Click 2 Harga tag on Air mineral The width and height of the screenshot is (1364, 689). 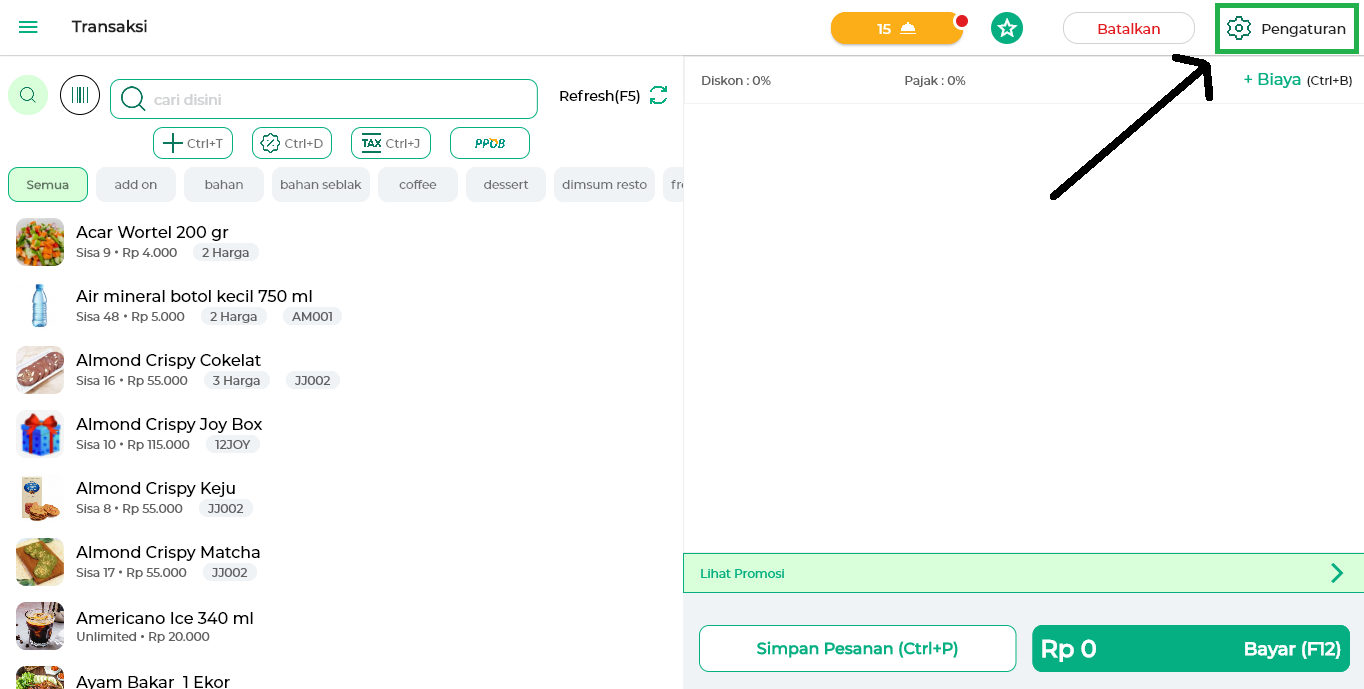coord(233,317)
